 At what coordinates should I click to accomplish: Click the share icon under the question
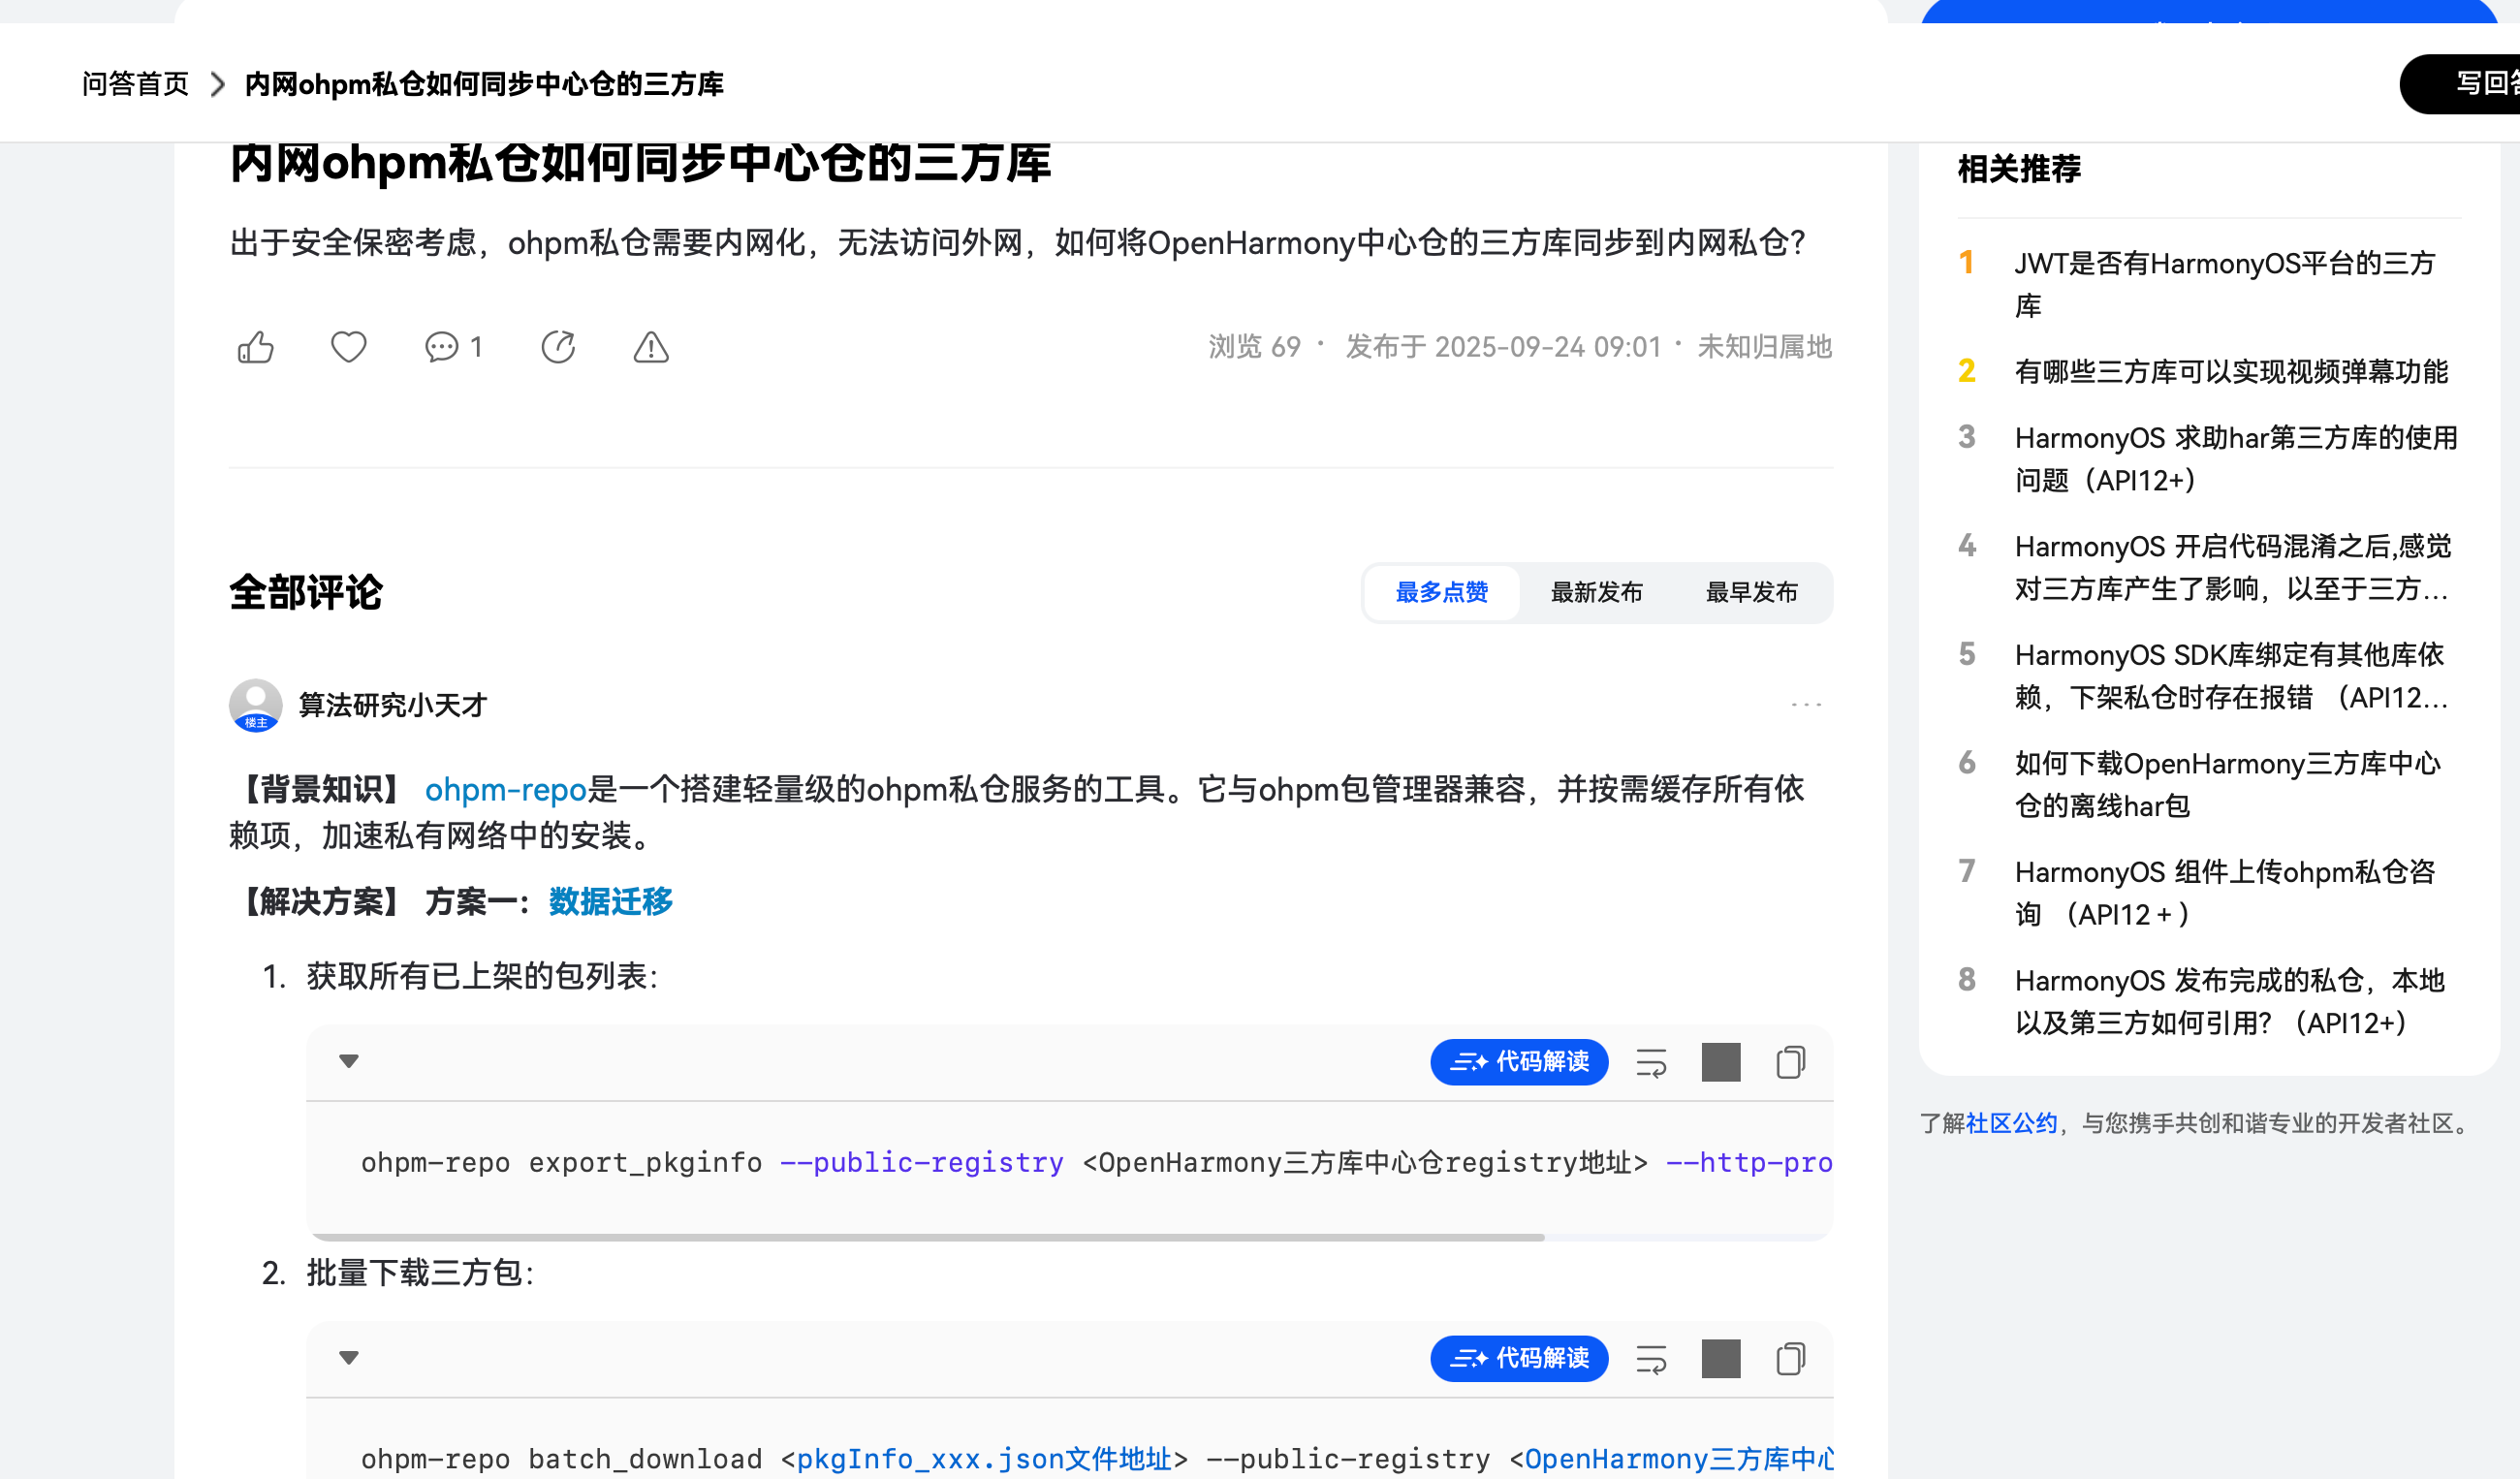tap(558, 347)
